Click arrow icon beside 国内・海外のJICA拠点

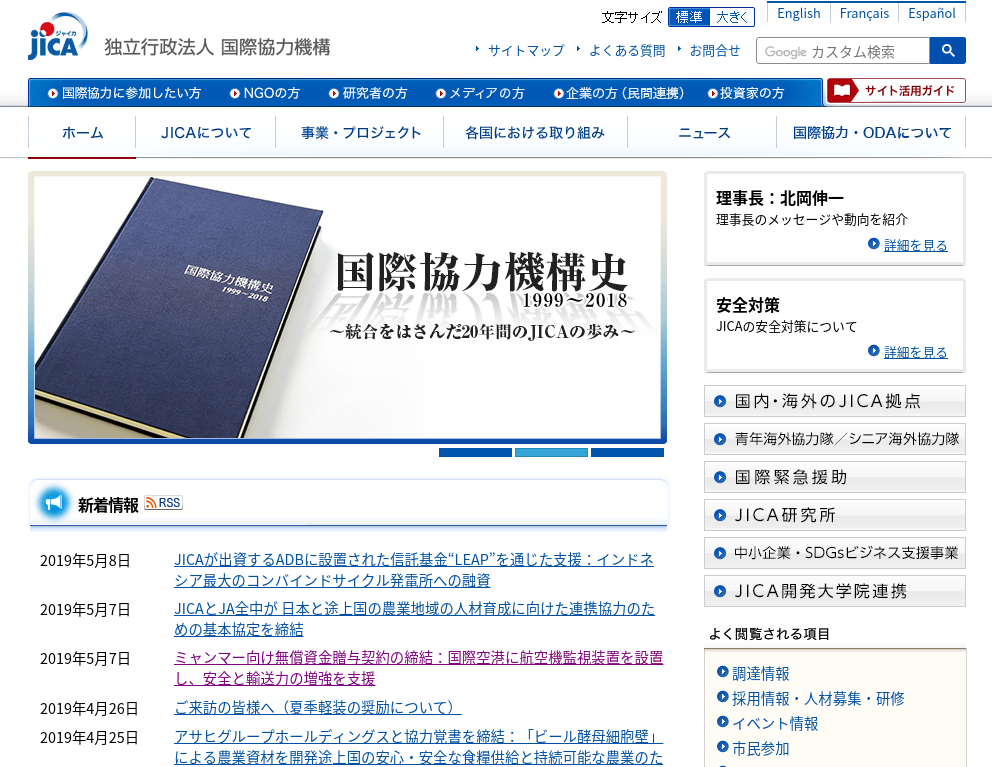[720, 401]
